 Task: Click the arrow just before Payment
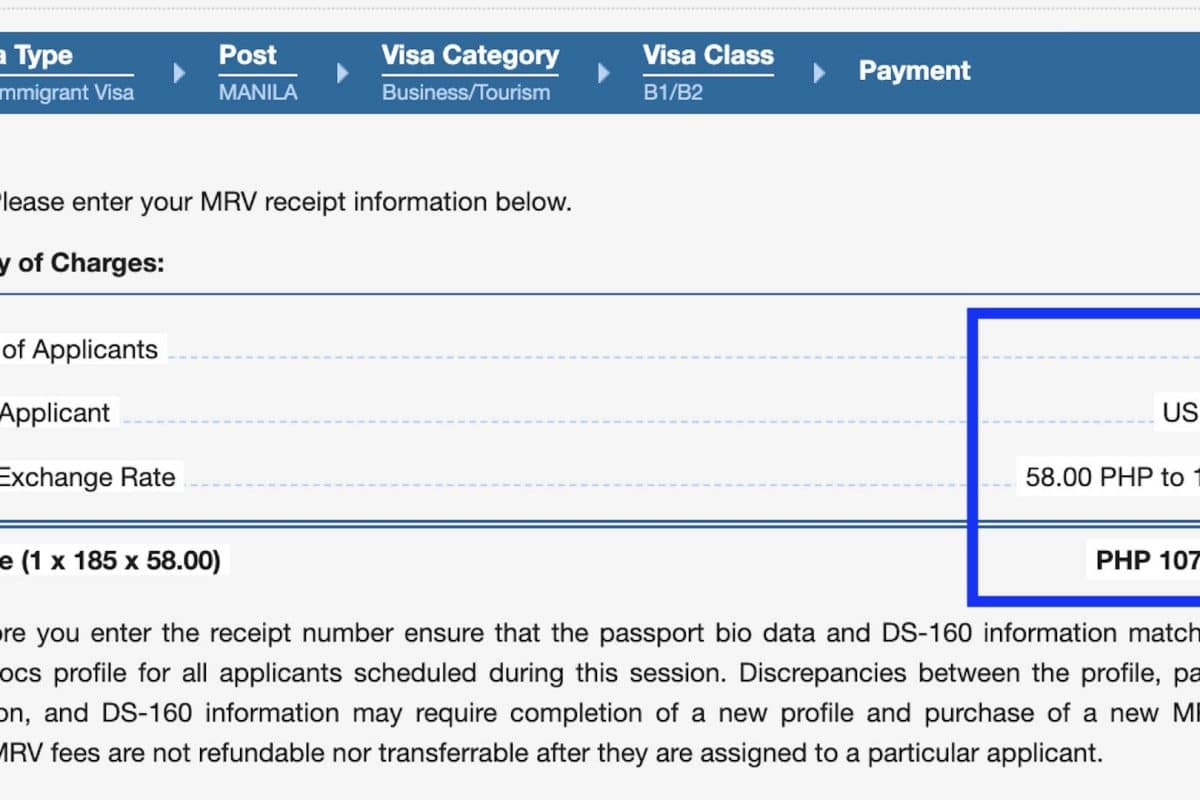click(820, 72)
